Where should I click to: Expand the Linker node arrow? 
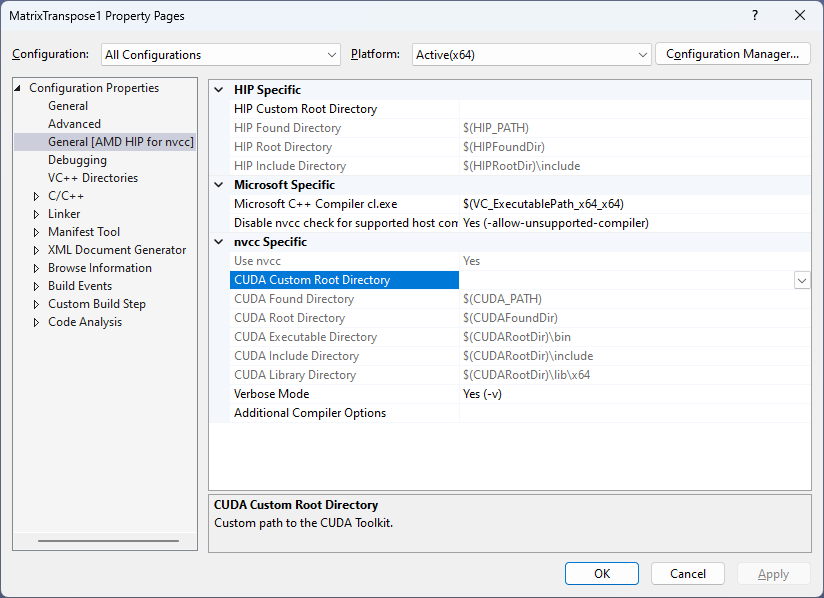(37, 214)
